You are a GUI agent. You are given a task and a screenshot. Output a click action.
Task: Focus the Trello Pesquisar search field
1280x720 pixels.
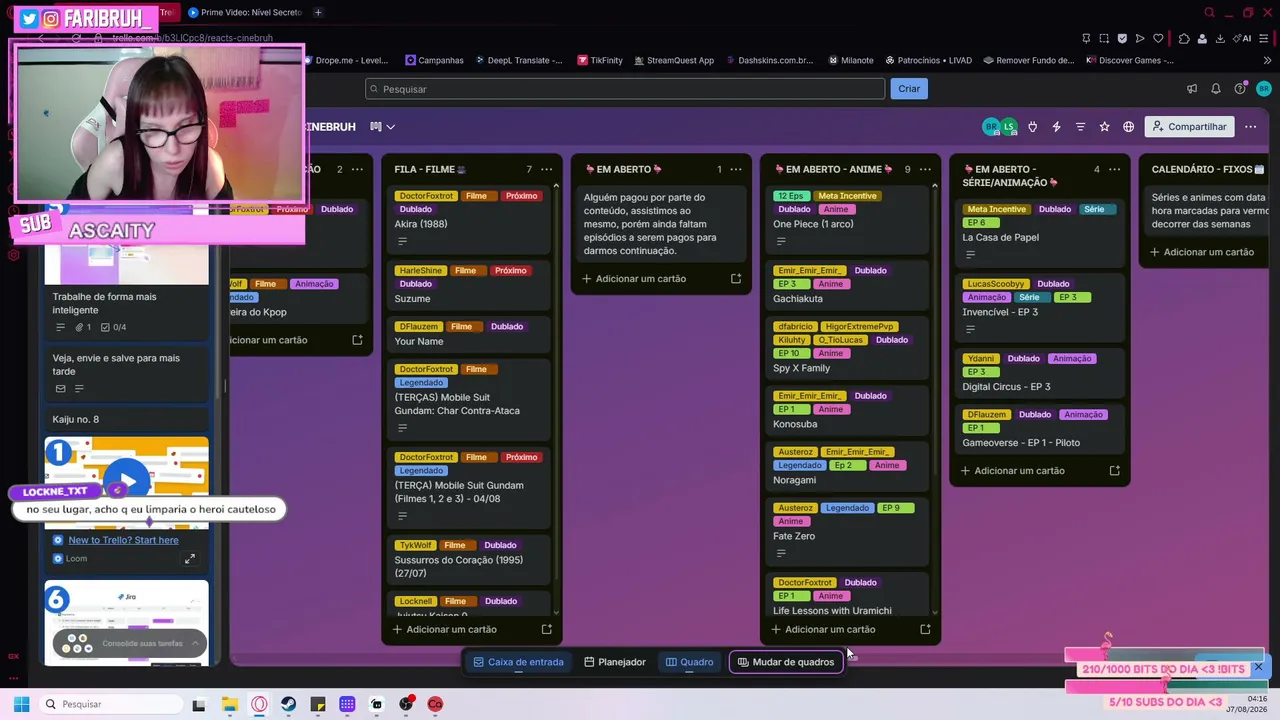click(625, 89)
